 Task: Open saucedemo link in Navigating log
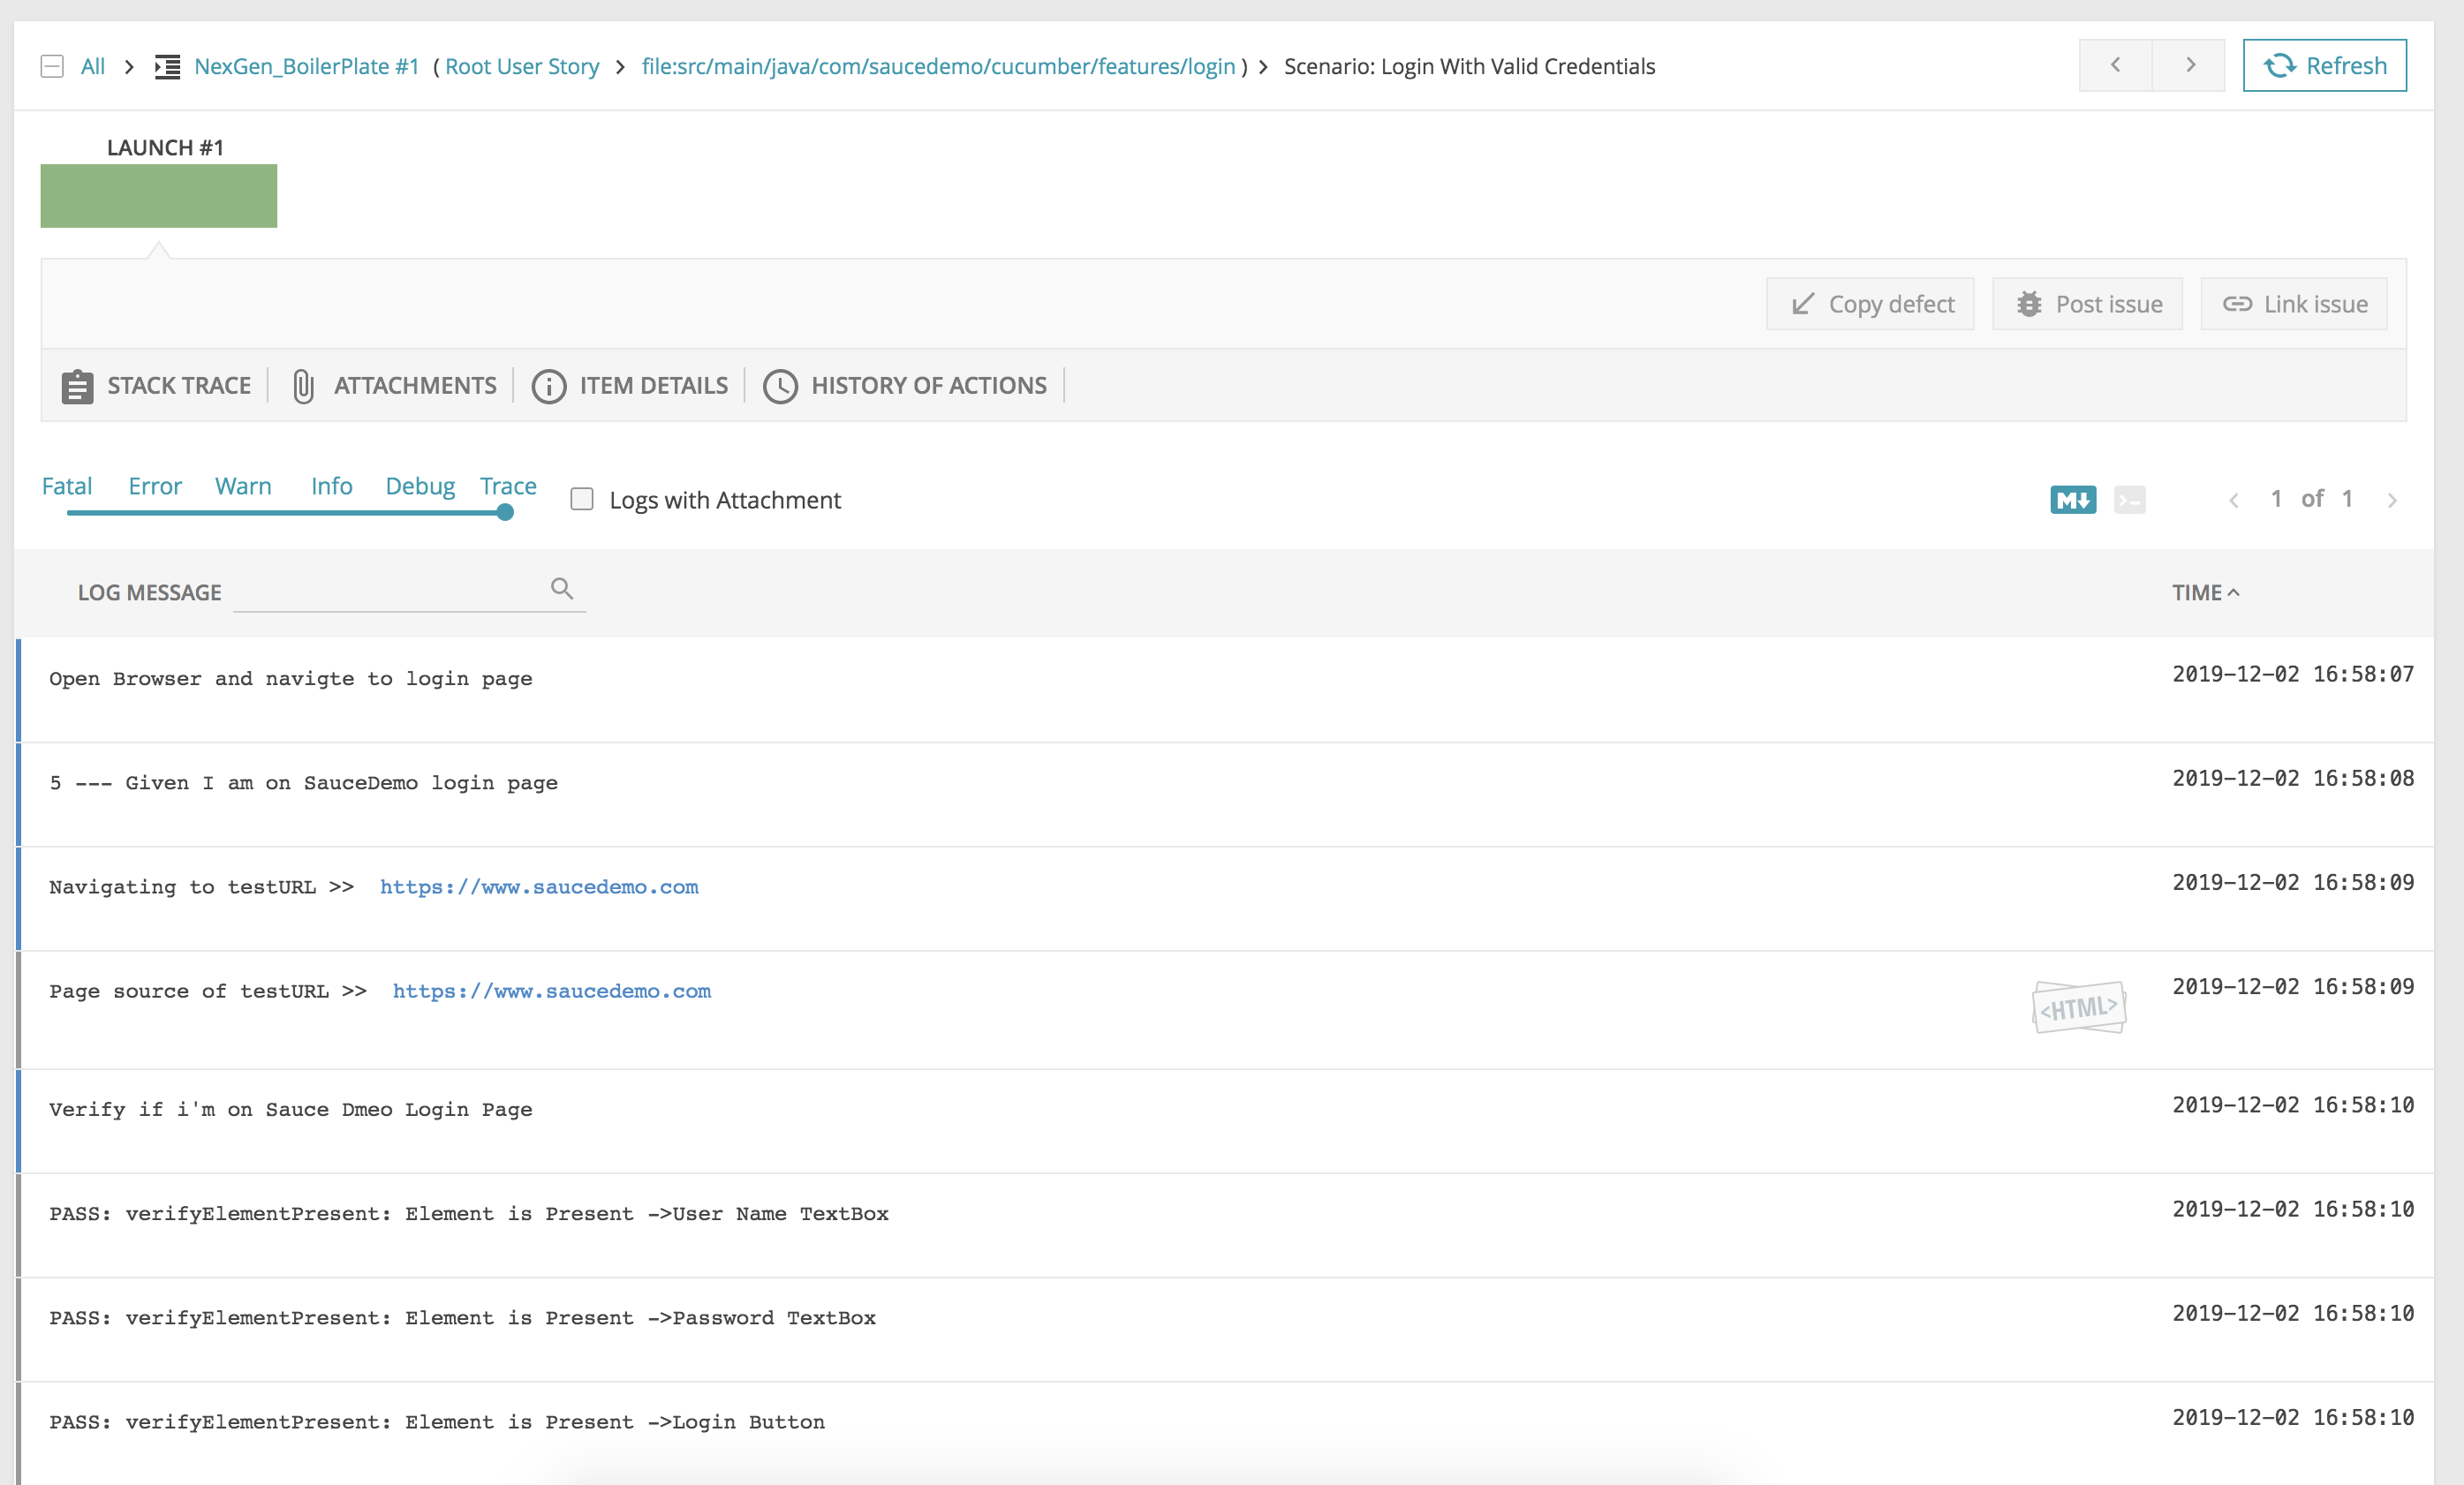[x=539, y=887]
